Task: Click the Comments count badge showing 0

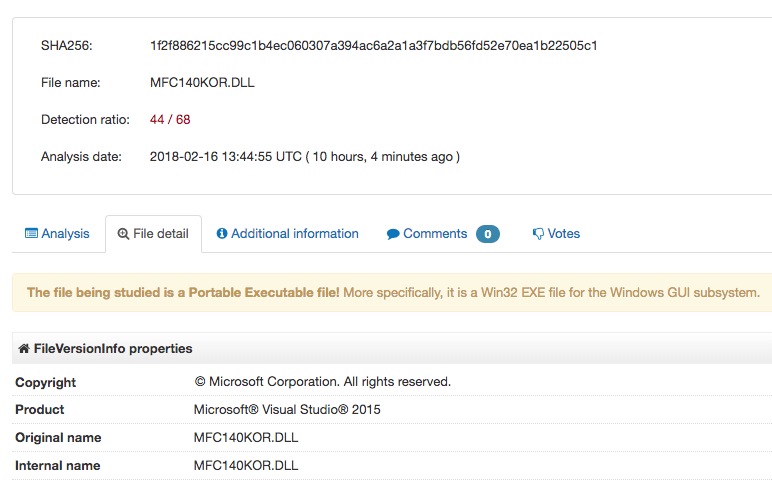Action: [x=488, y=234]
